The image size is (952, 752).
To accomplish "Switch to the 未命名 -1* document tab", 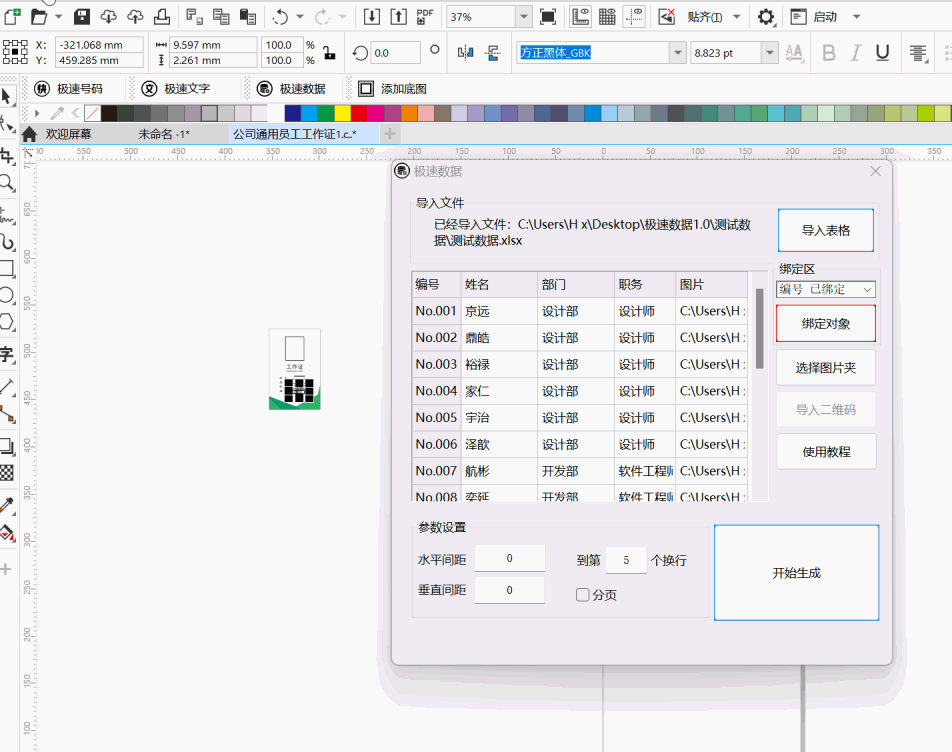I will tap(164, 134).
